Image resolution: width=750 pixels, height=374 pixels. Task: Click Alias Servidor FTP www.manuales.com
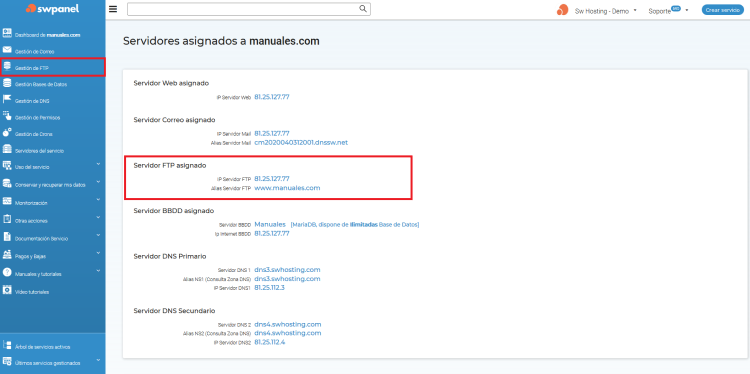(x=287, y=188)
